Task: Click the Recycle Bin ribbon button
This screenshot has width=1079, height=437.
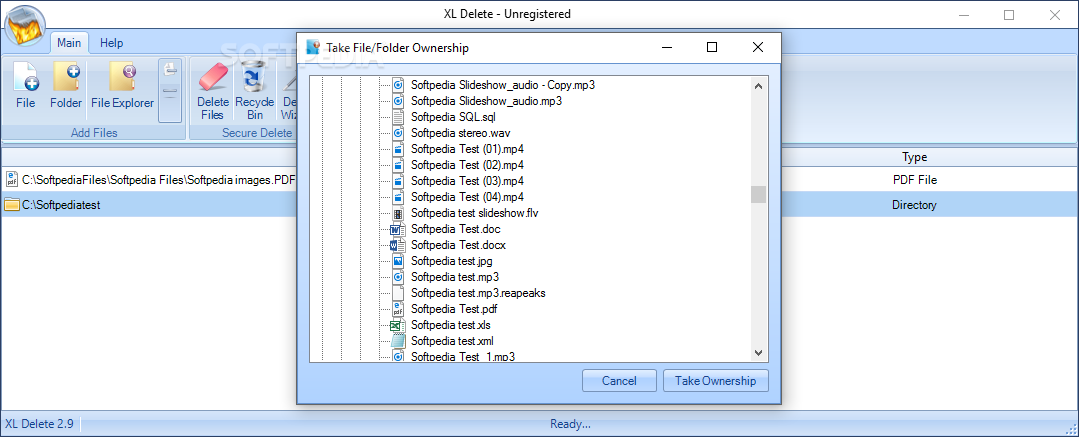Action: coord(255,91)
